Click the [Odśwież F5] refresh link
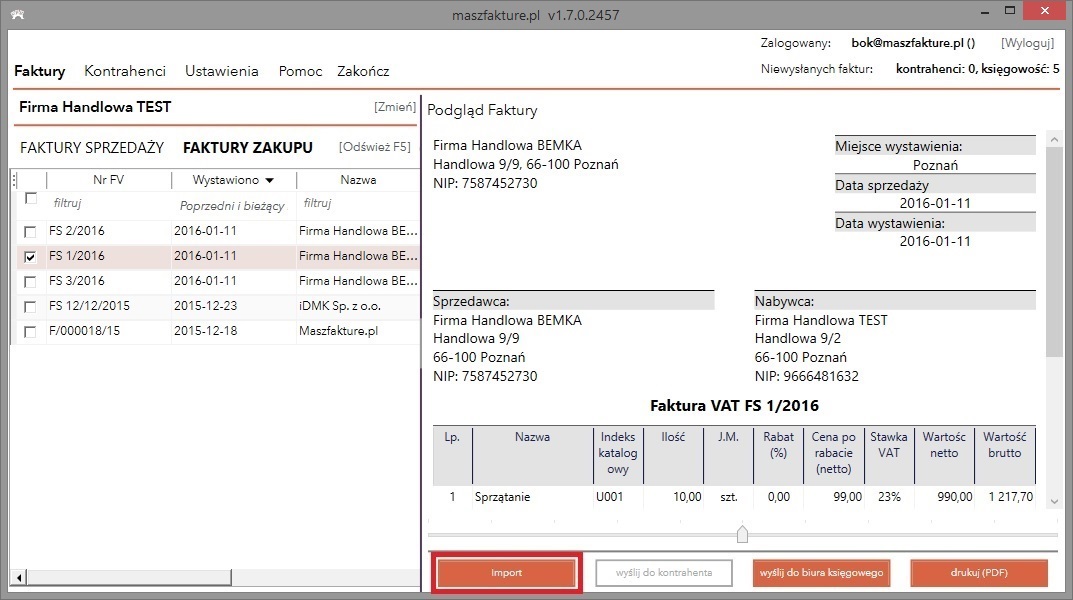1073x600 pixels. click(375, 147)
